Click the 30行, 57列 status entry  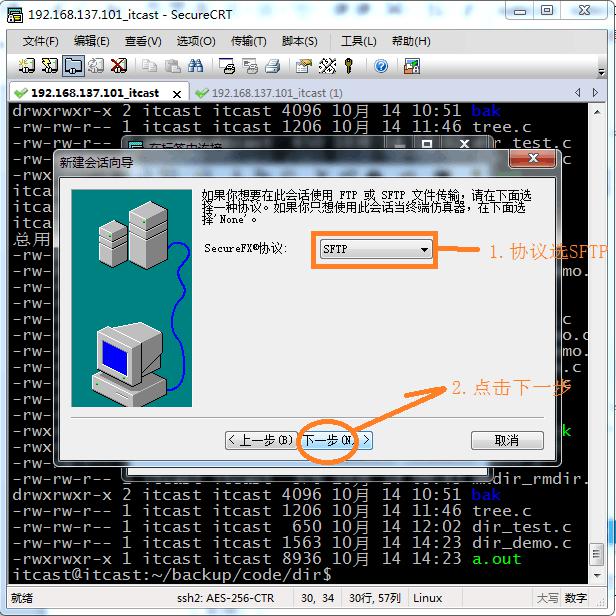click(x=374, y=598)
